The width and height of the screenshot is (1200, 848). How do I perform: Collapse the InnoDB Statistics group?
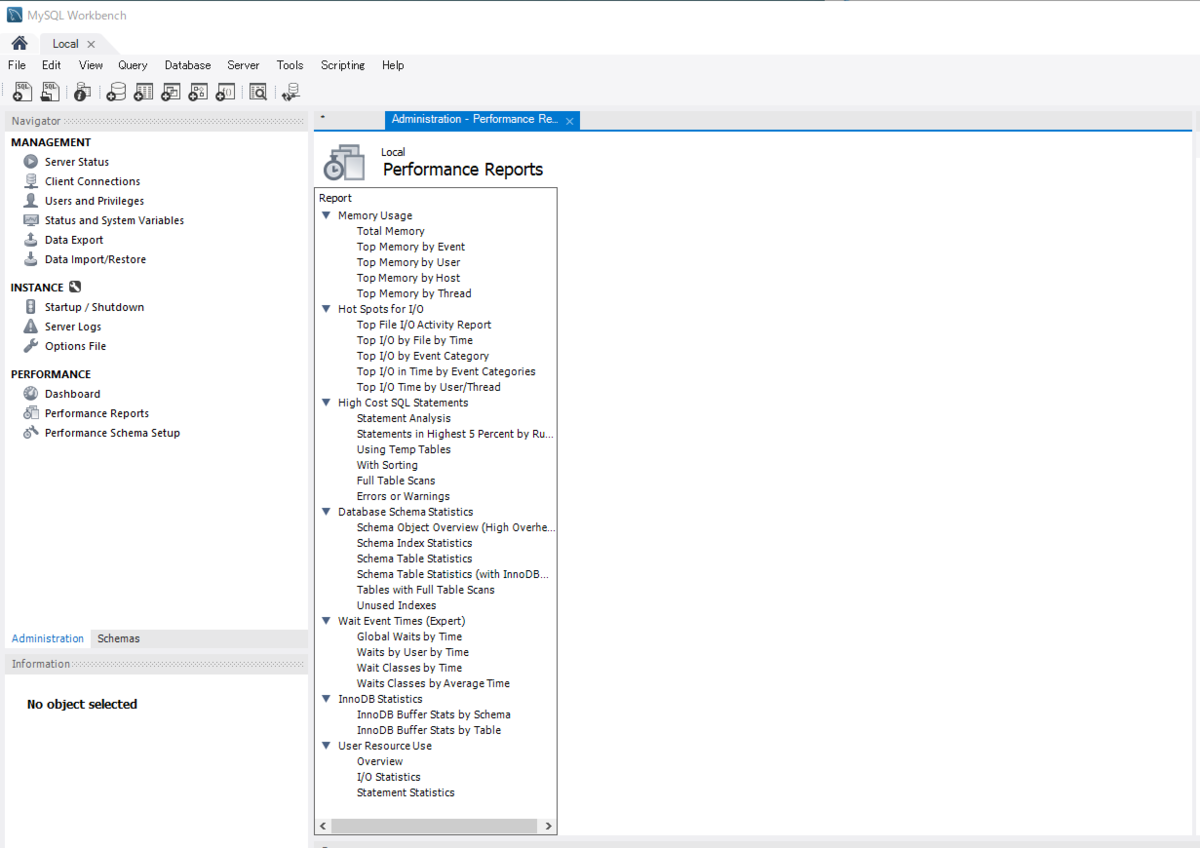[326, 698]
